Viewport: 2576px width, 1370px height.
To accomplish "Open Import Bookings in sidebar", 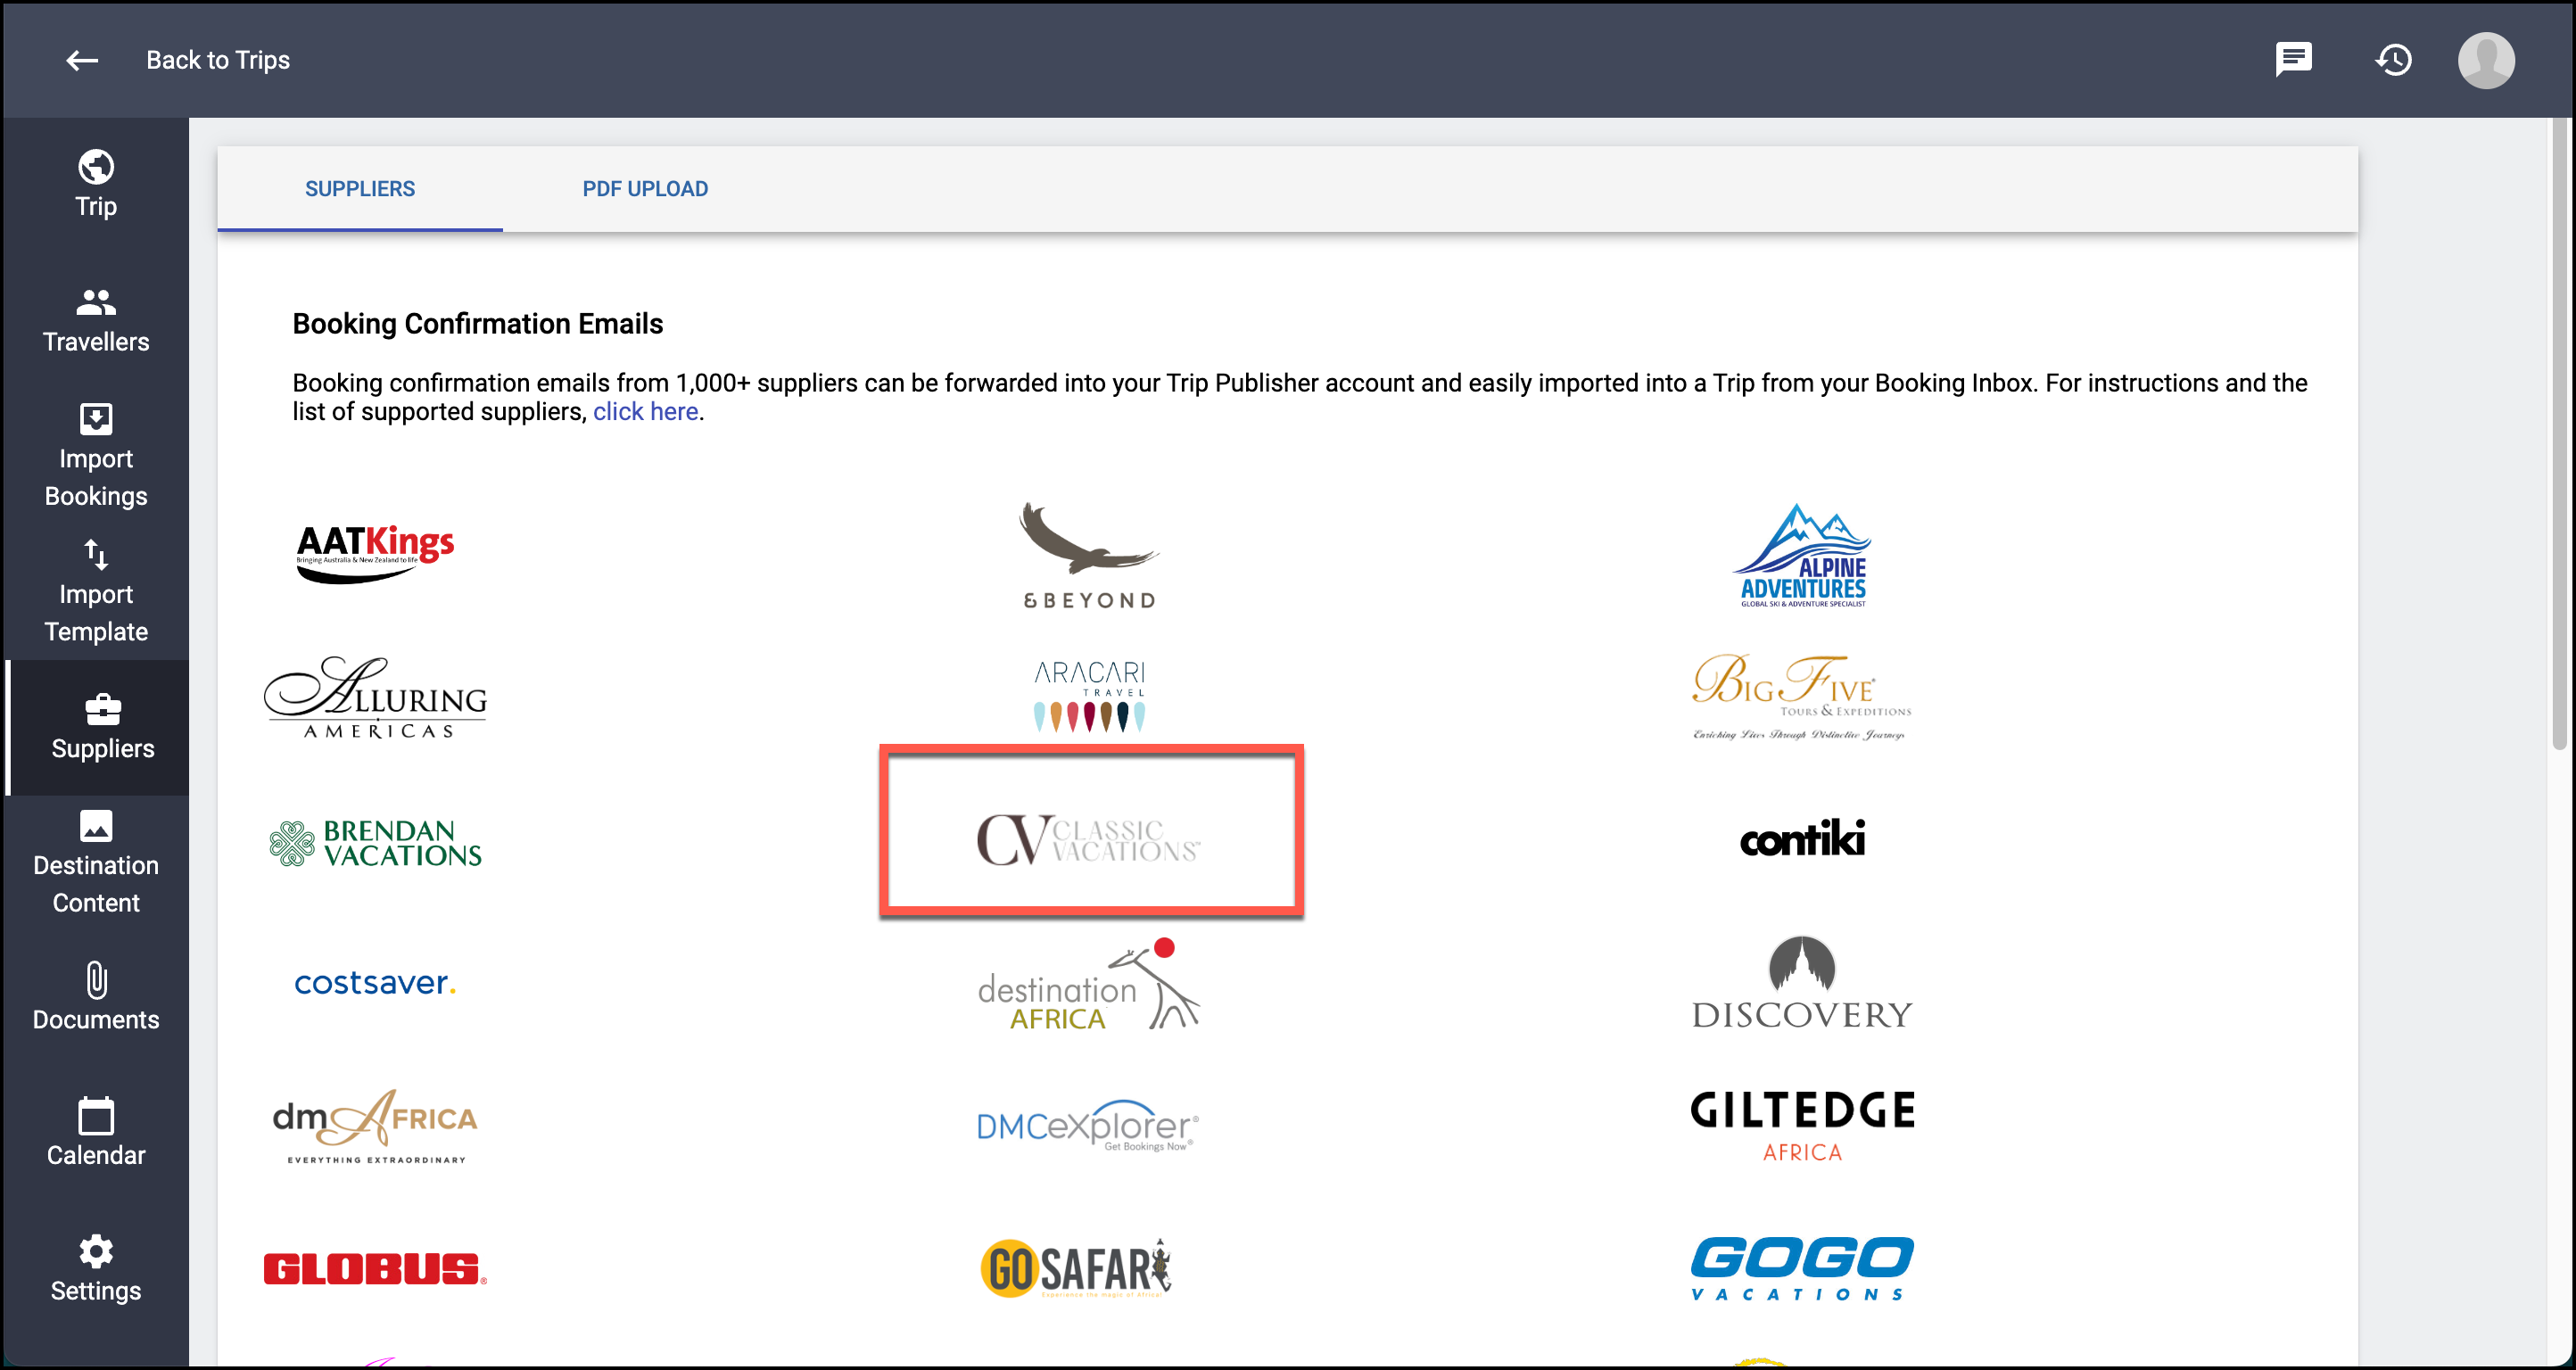I will tap(96, 455).
